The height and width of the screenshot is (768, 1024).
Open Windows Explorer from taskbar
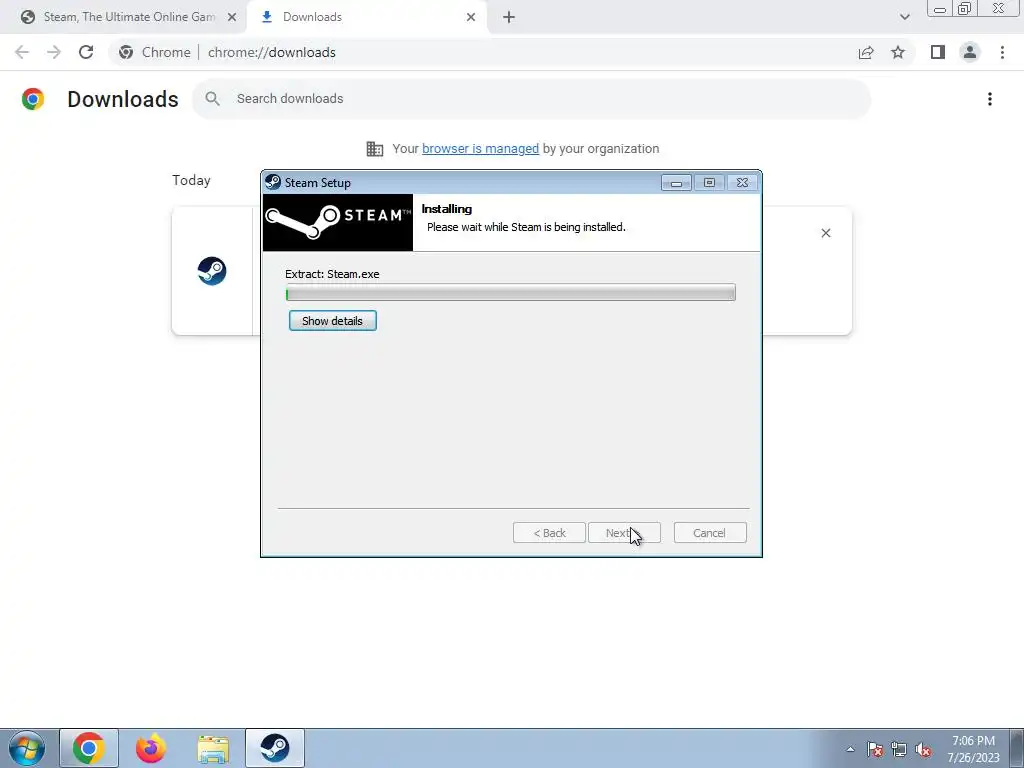pos(213,748)
